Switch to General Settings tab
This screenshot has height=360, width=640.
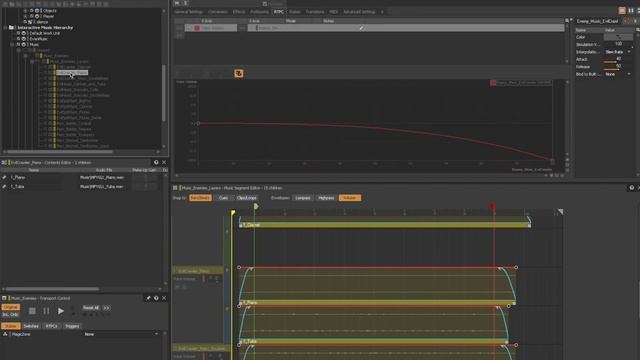click(x=189, y=12)
